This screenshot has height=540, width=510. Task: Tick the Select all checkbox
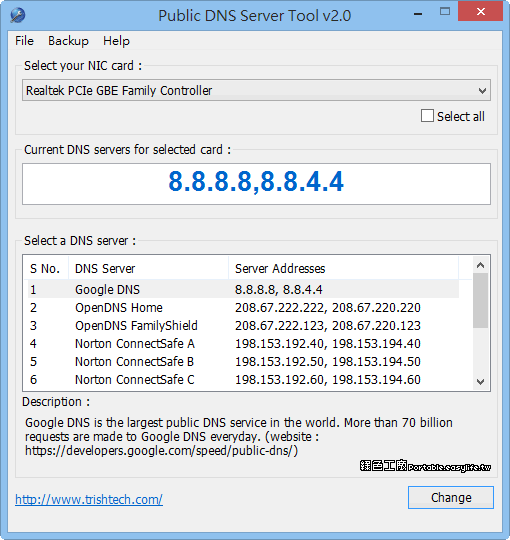point(427,116)
